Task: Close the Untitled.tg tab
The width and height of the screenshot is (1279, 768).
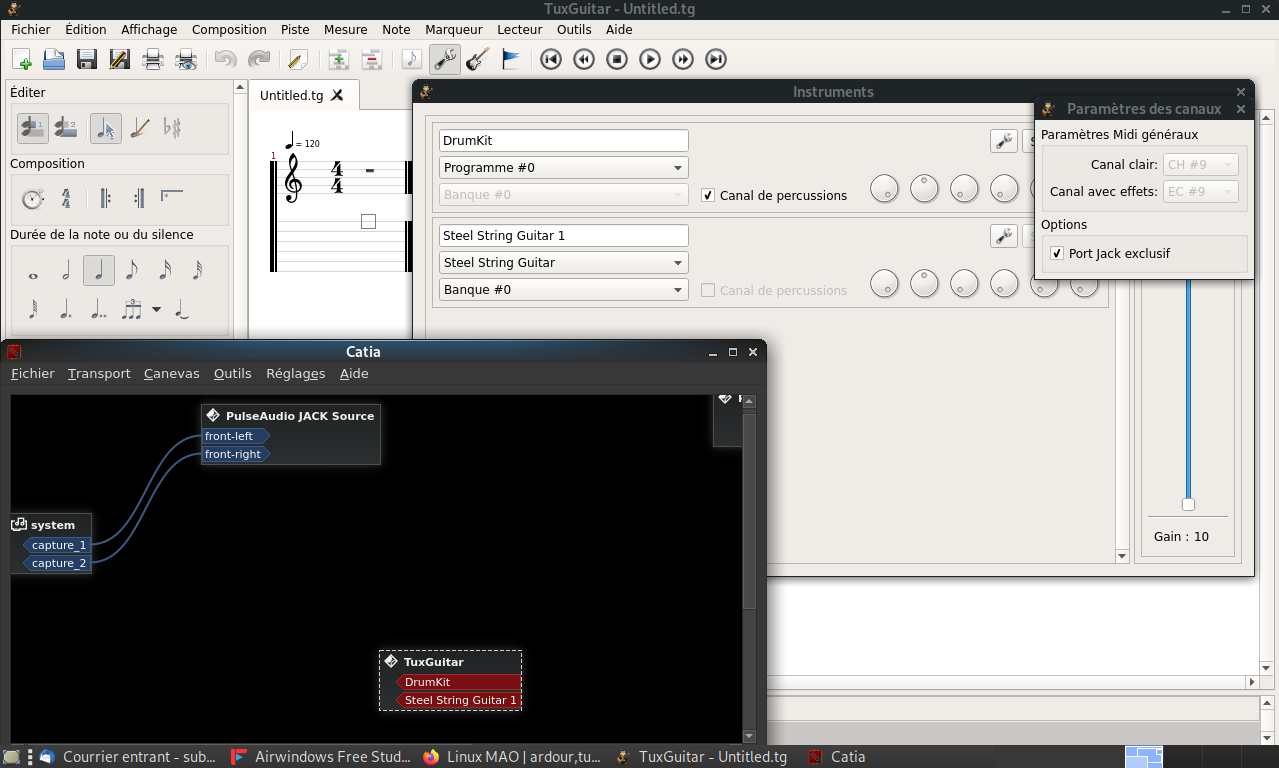Action: coord(338,96)
